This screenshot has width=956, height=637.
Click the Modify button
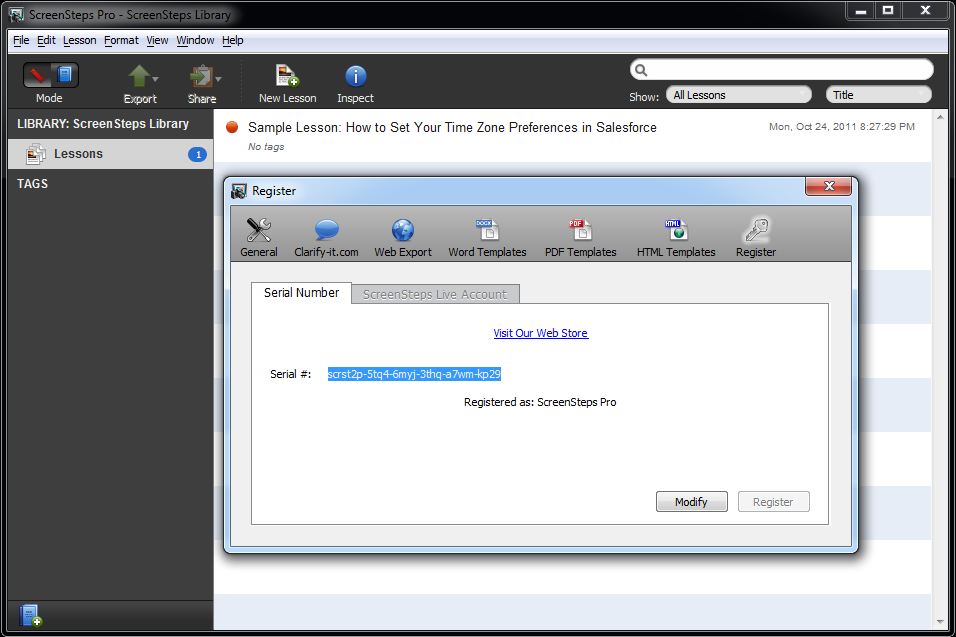691,502
